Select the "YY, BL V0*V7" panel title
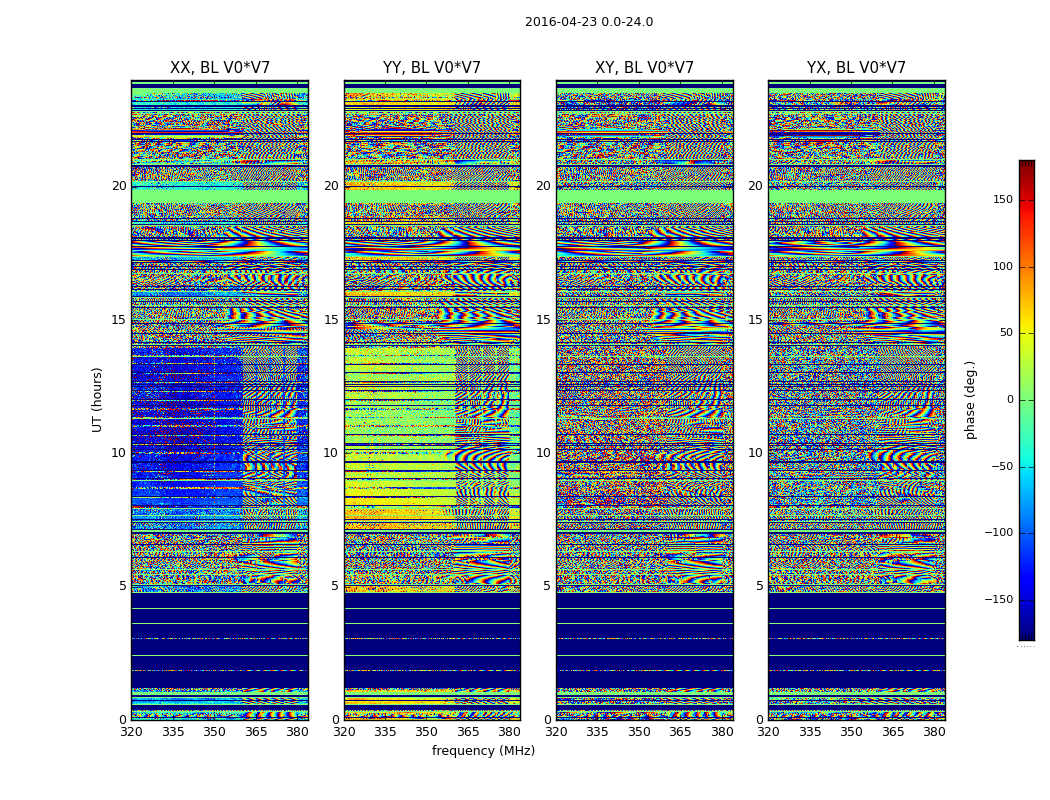The width and height of the screenshot is (1050, 800). (432, 68)
